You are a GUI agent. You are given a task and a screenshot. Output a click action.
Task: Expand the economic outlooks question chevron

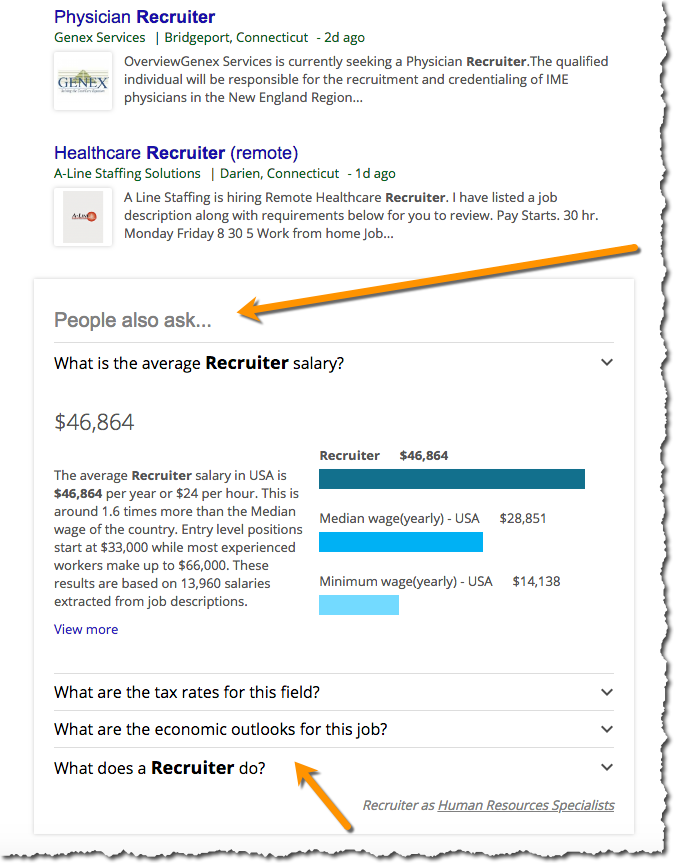click(x=607, y=729)
